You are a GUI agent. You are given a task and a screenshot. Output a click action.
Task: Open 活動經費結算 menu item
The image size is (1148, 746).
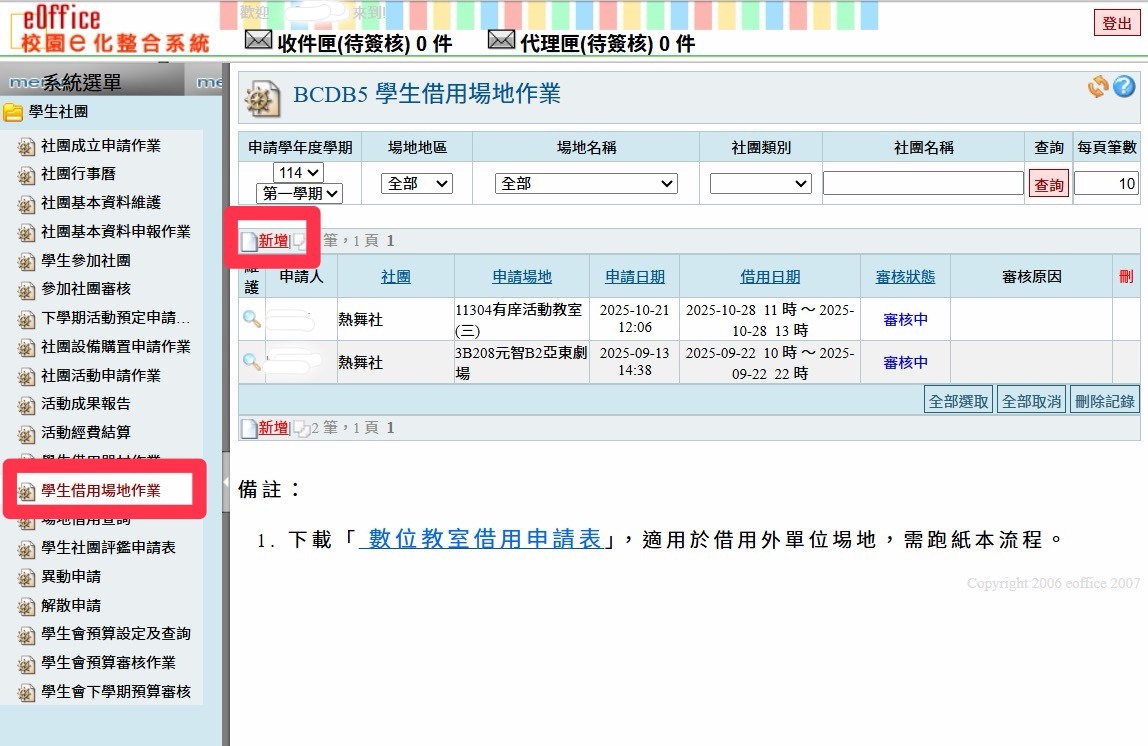point(86,433)
